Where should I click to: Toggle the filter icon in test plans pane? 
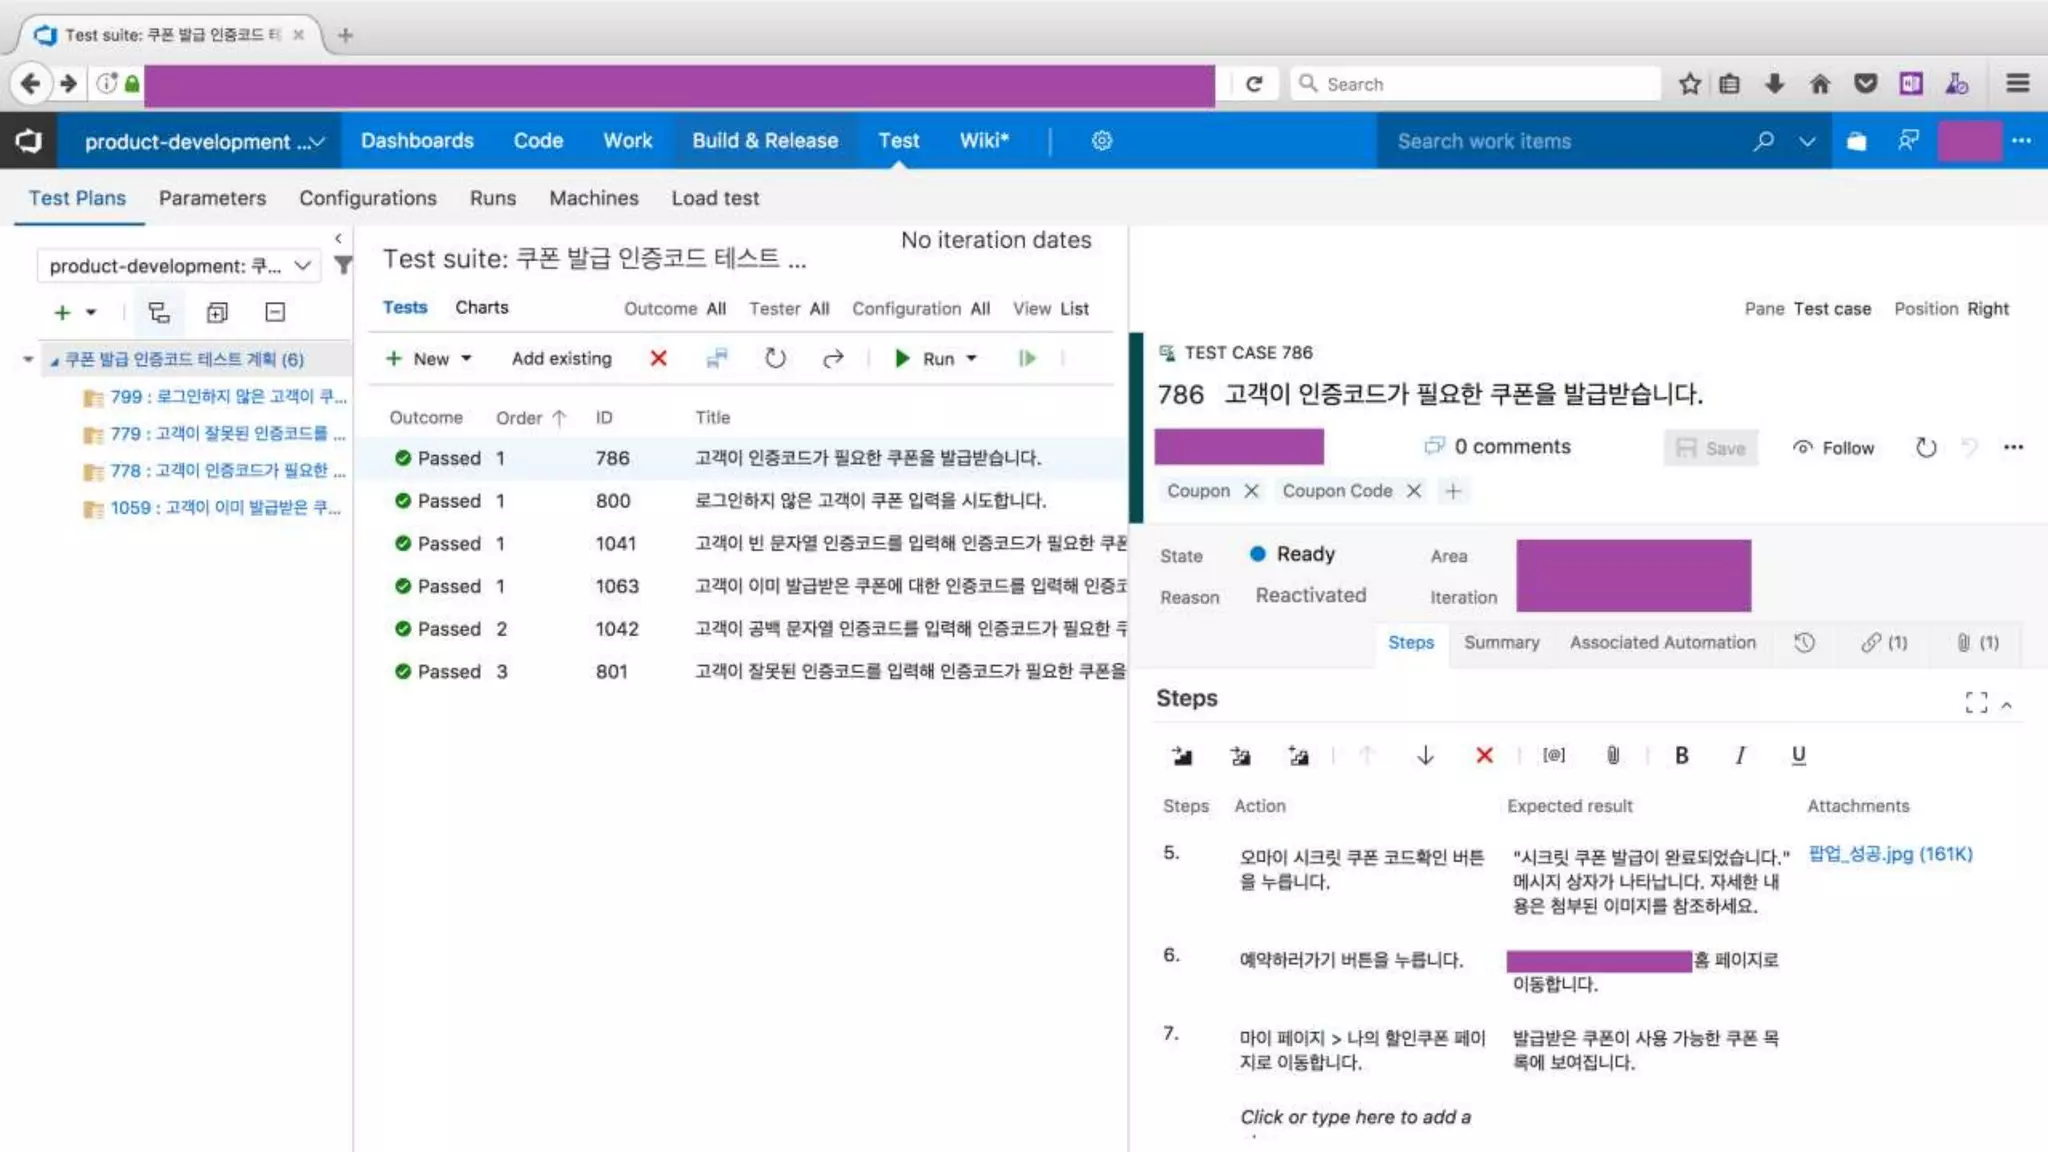coord(343,266)
